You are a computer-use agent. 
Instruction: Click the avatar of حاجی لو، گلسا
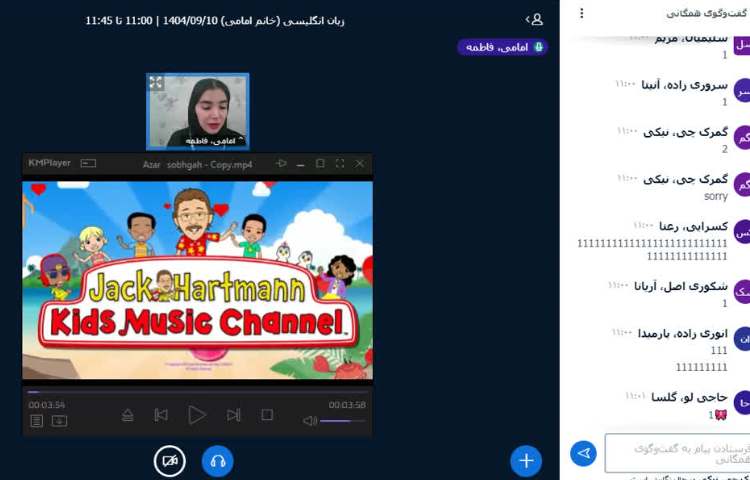click(x=742, y=403)
